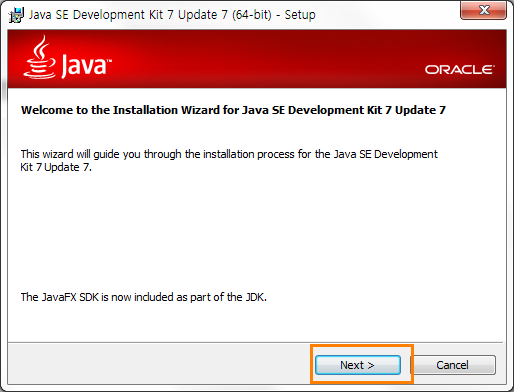Click the Next > button
Screen dimensions: 514x392
358,365
